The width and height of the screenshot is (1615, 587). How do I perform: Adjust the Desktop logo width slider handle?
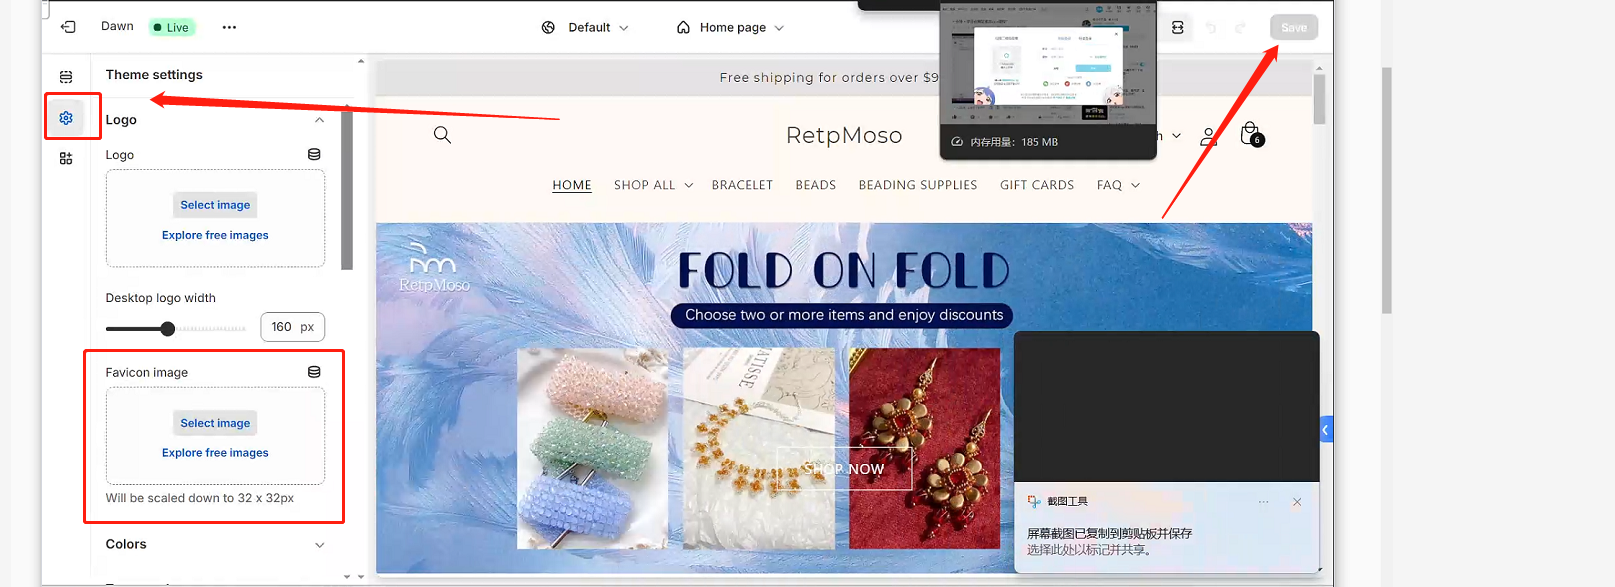tap(168, 329)
